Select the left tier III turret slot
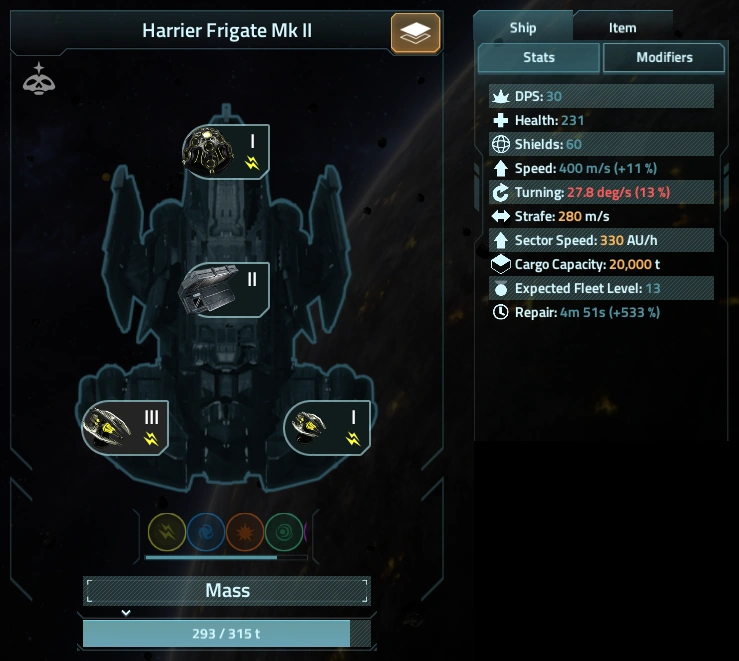This screenshot has width=739, height=661. point(125,428)
